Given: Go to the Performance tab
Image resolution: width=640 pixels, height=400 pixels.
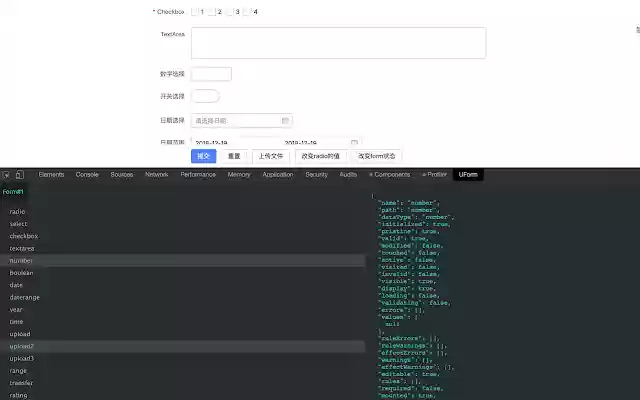Looking at the screenshot, I should tap(198, 175).
